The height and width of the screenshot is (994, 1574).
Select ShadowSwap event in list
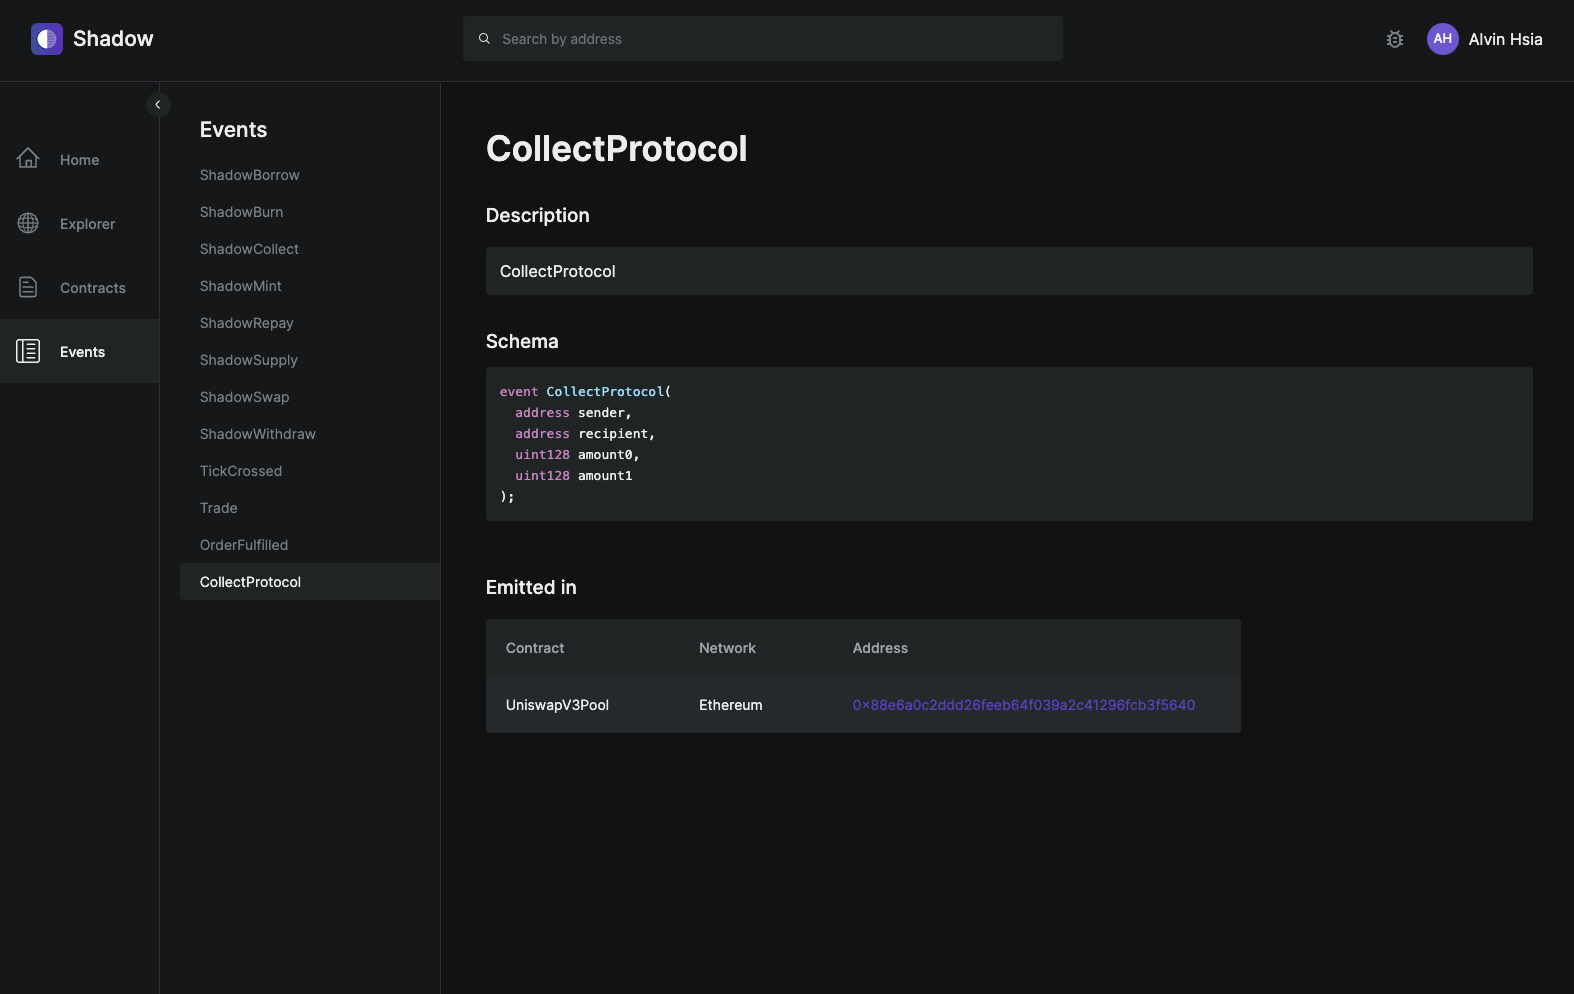coord(244,397)
